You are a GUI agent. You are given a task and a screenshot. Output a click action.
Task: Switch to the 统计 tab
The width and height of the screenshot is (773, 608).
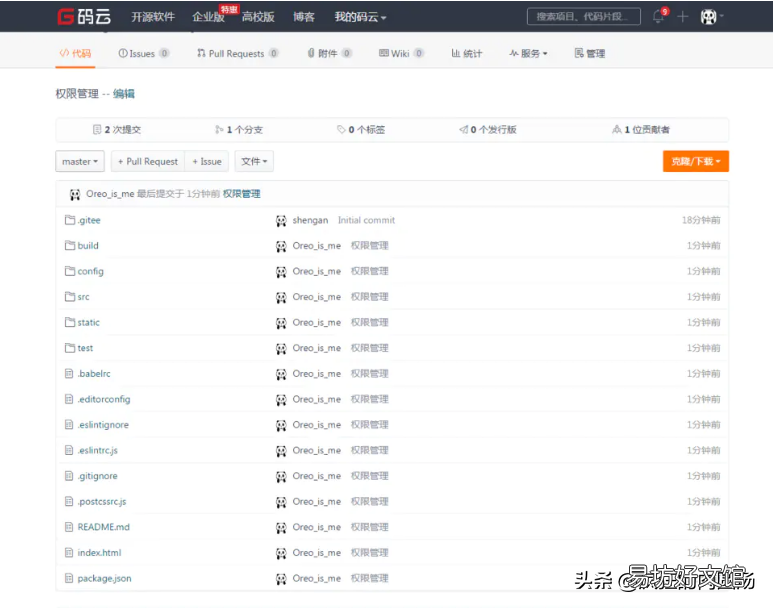[x=467, y=53]
